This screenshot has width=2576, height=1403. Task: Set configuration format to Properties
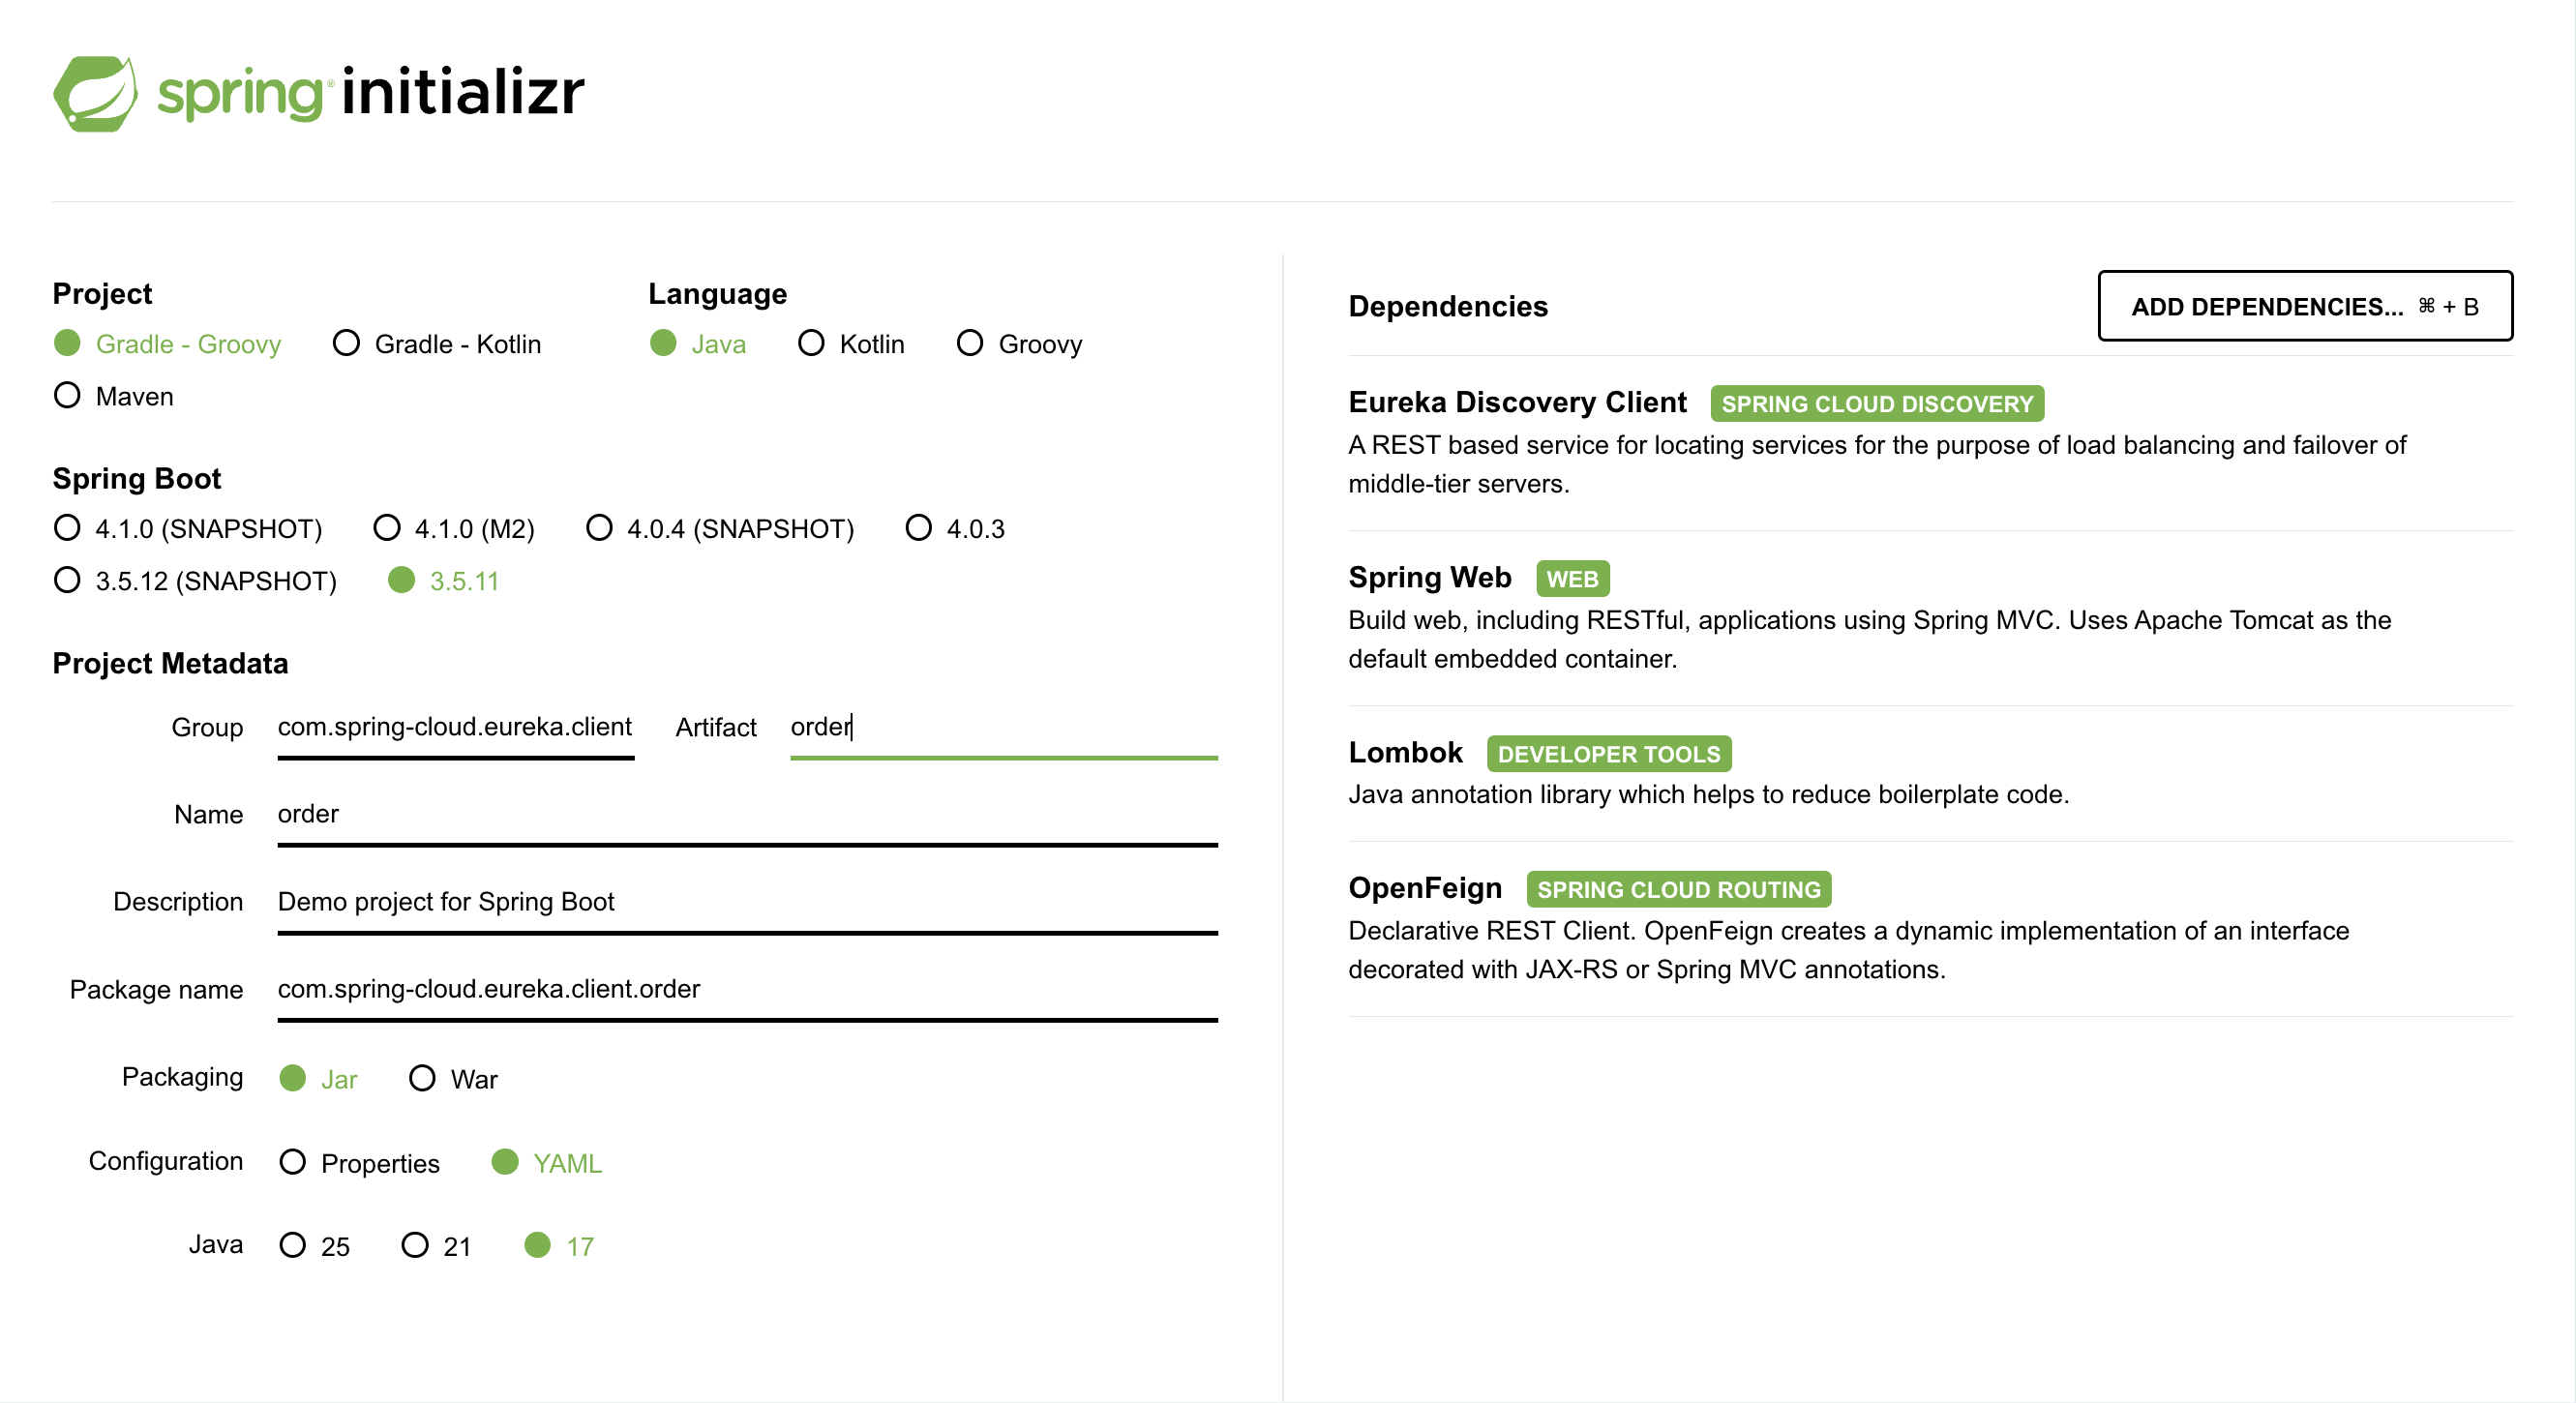tap(360, 1163)
